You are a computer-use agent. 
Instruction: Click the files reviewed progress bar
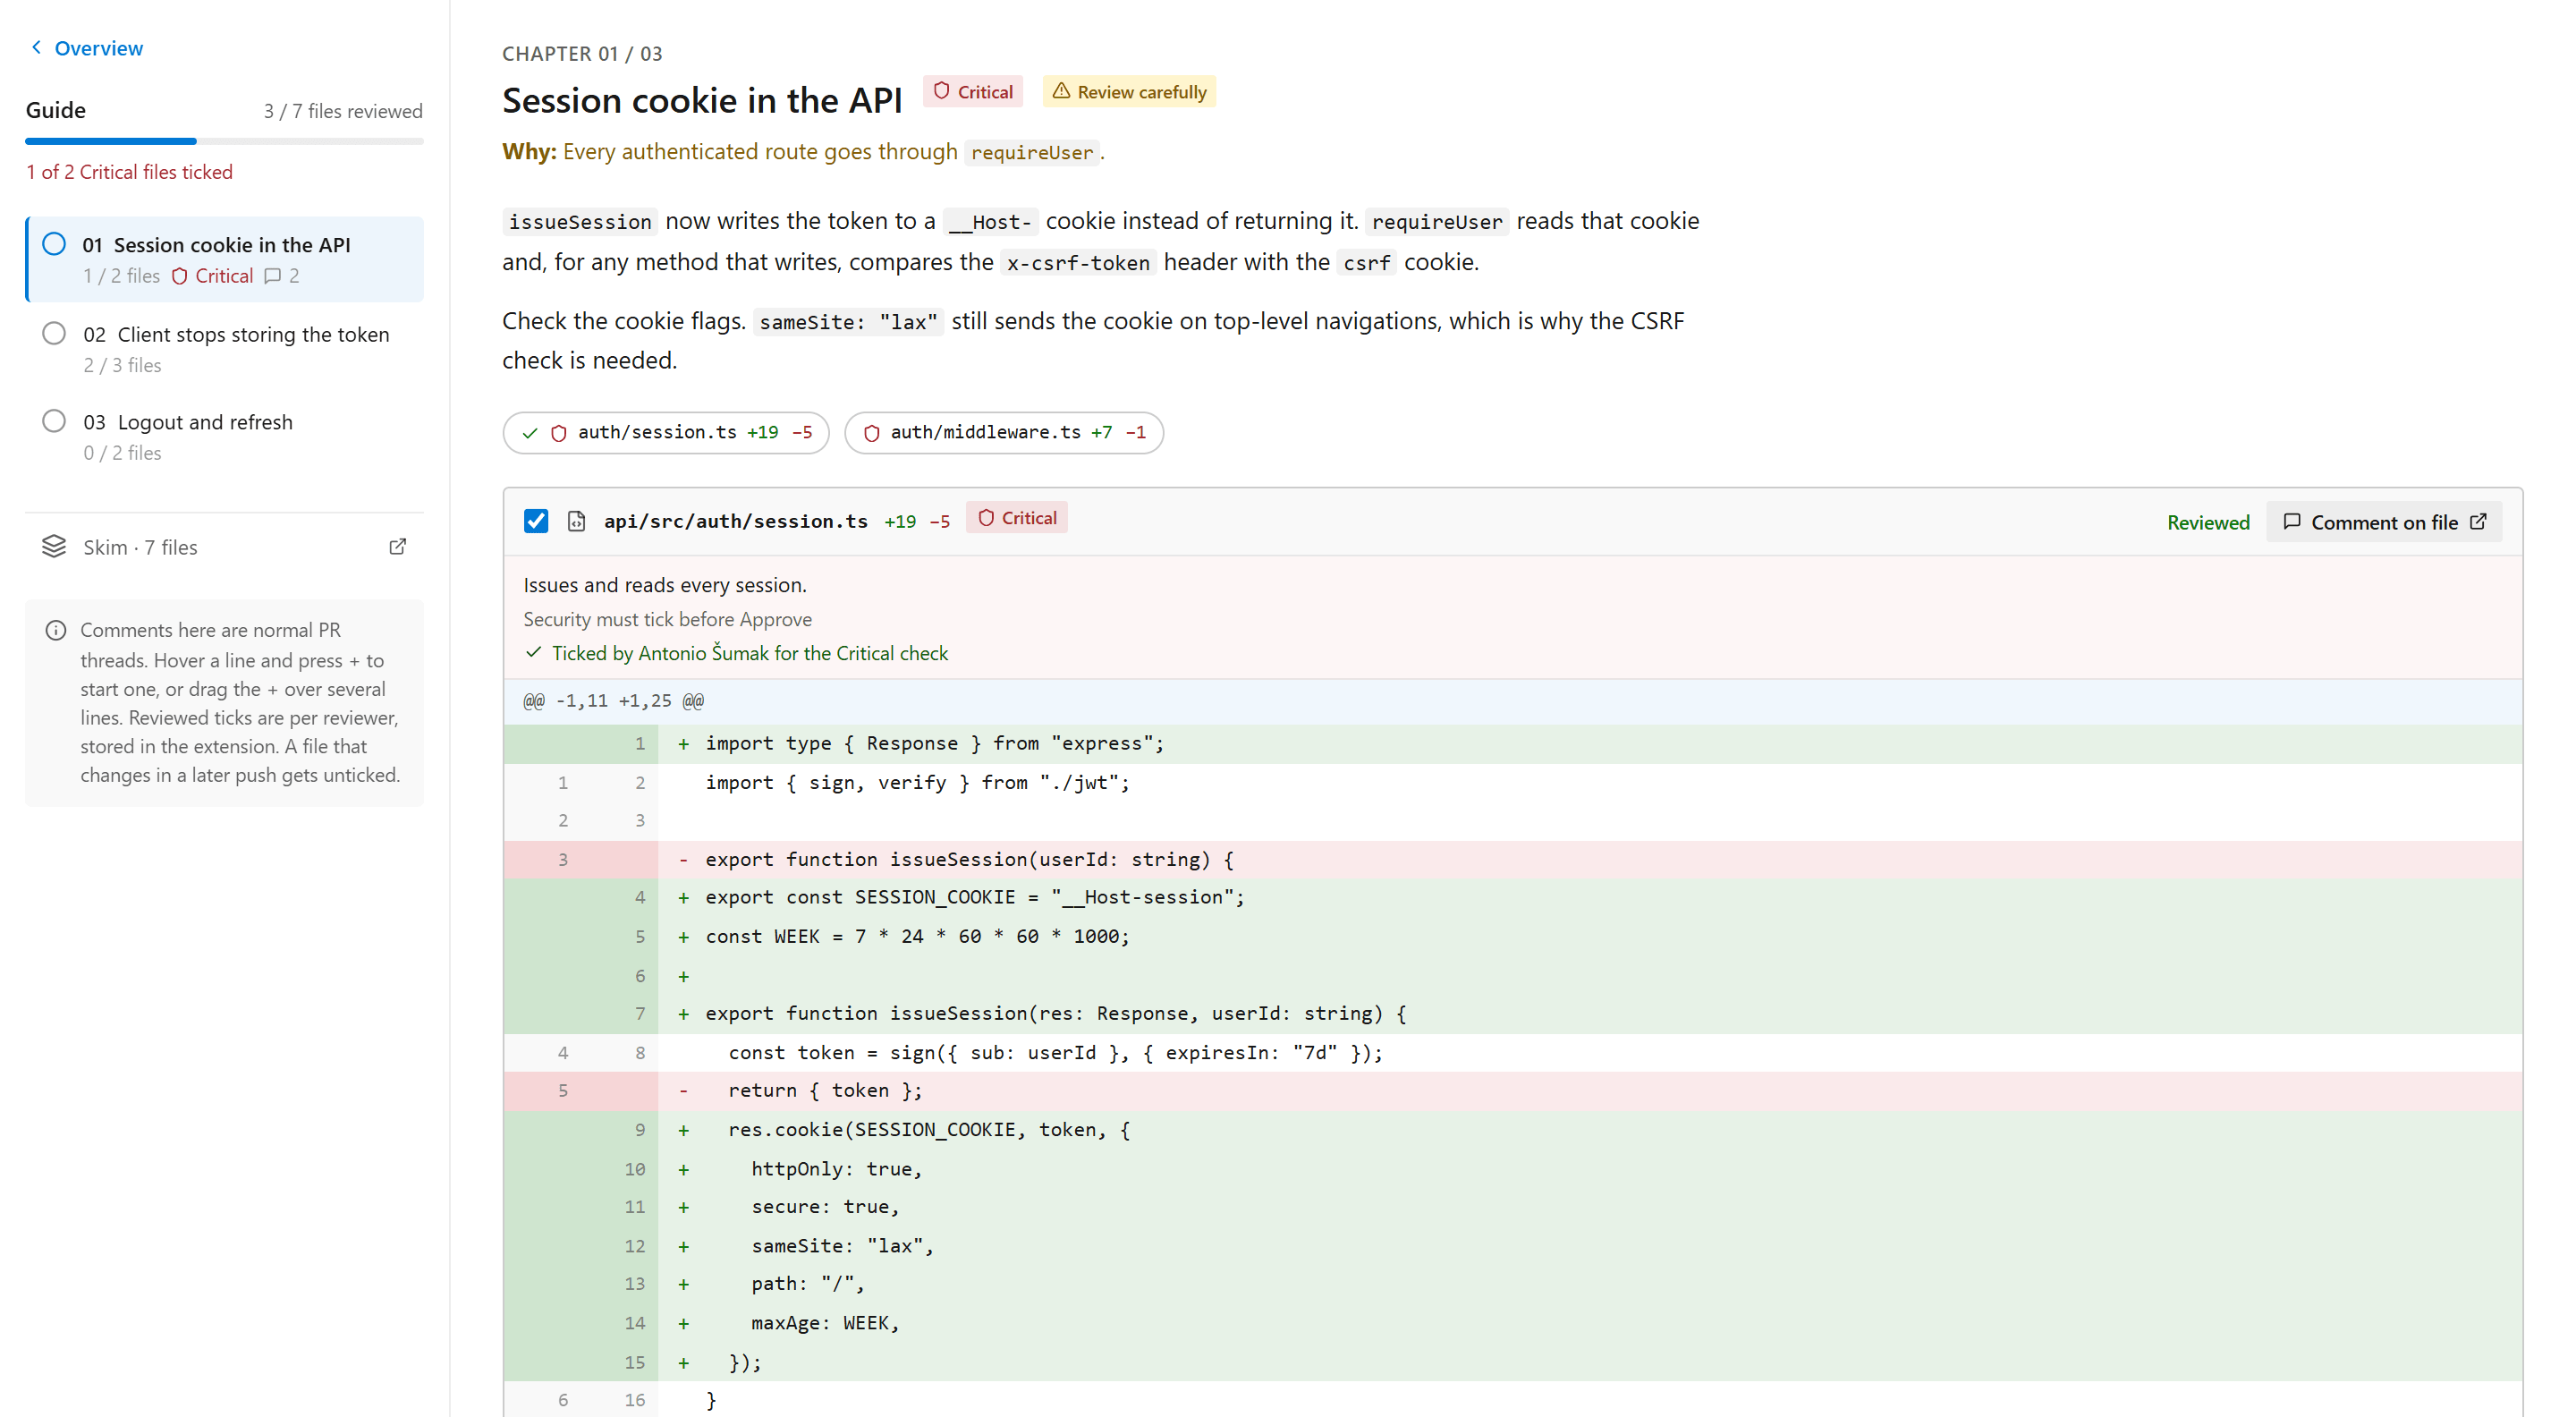224,141
